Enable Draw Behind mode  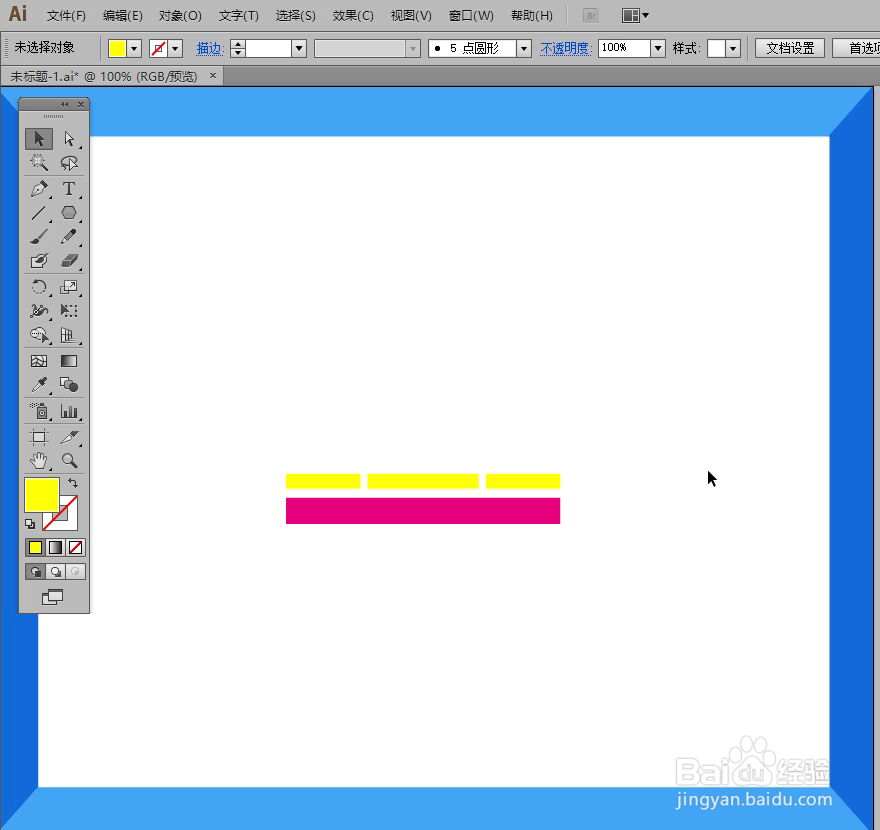coord(56,572)
